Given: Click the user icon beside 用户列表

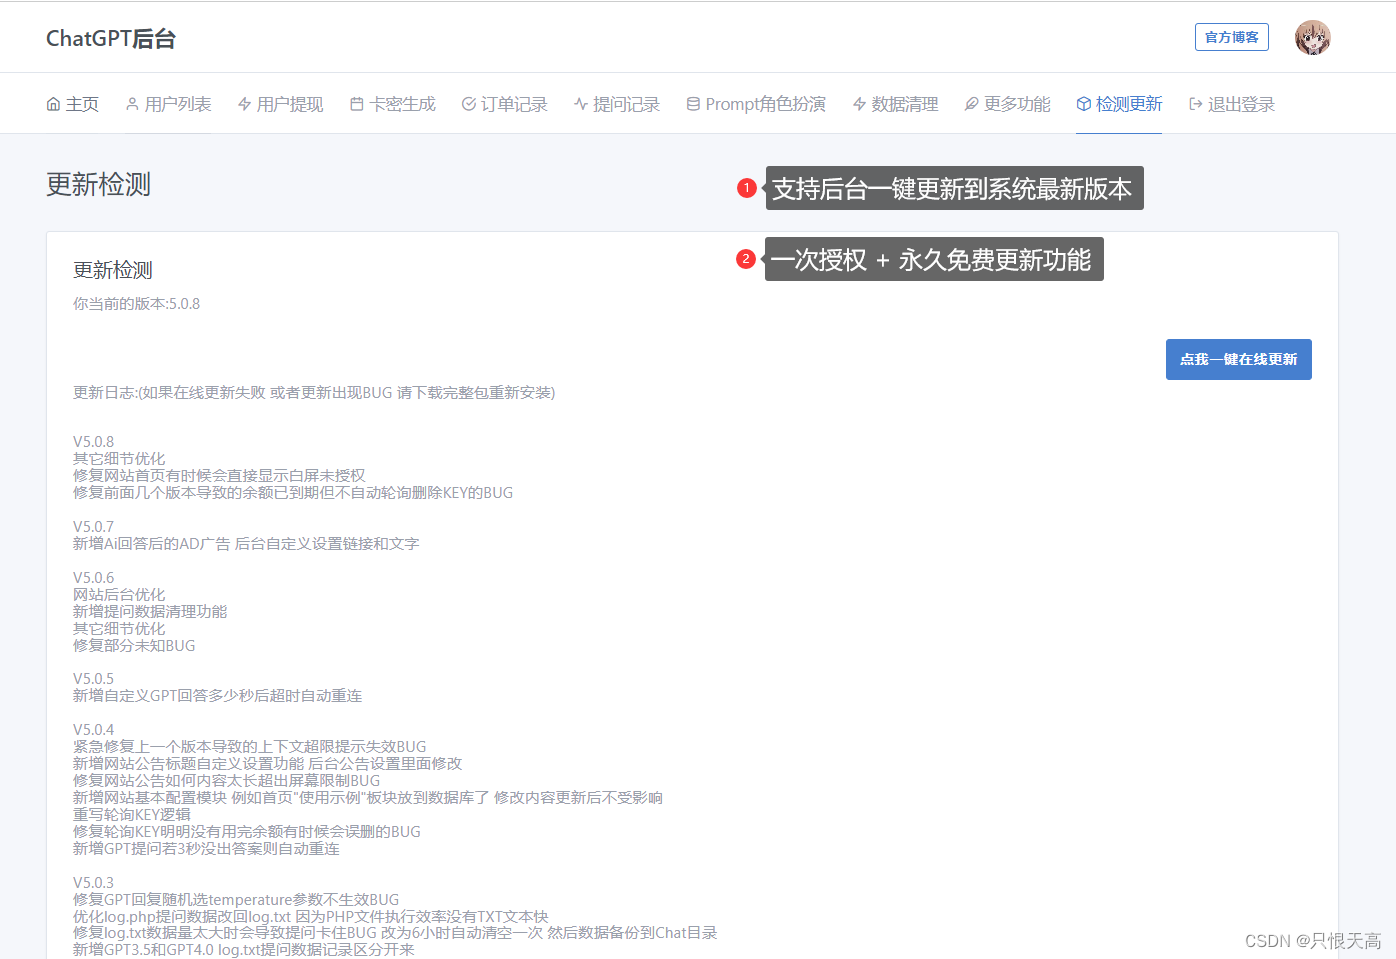Looking at the screenshot, I should point(132,104).
